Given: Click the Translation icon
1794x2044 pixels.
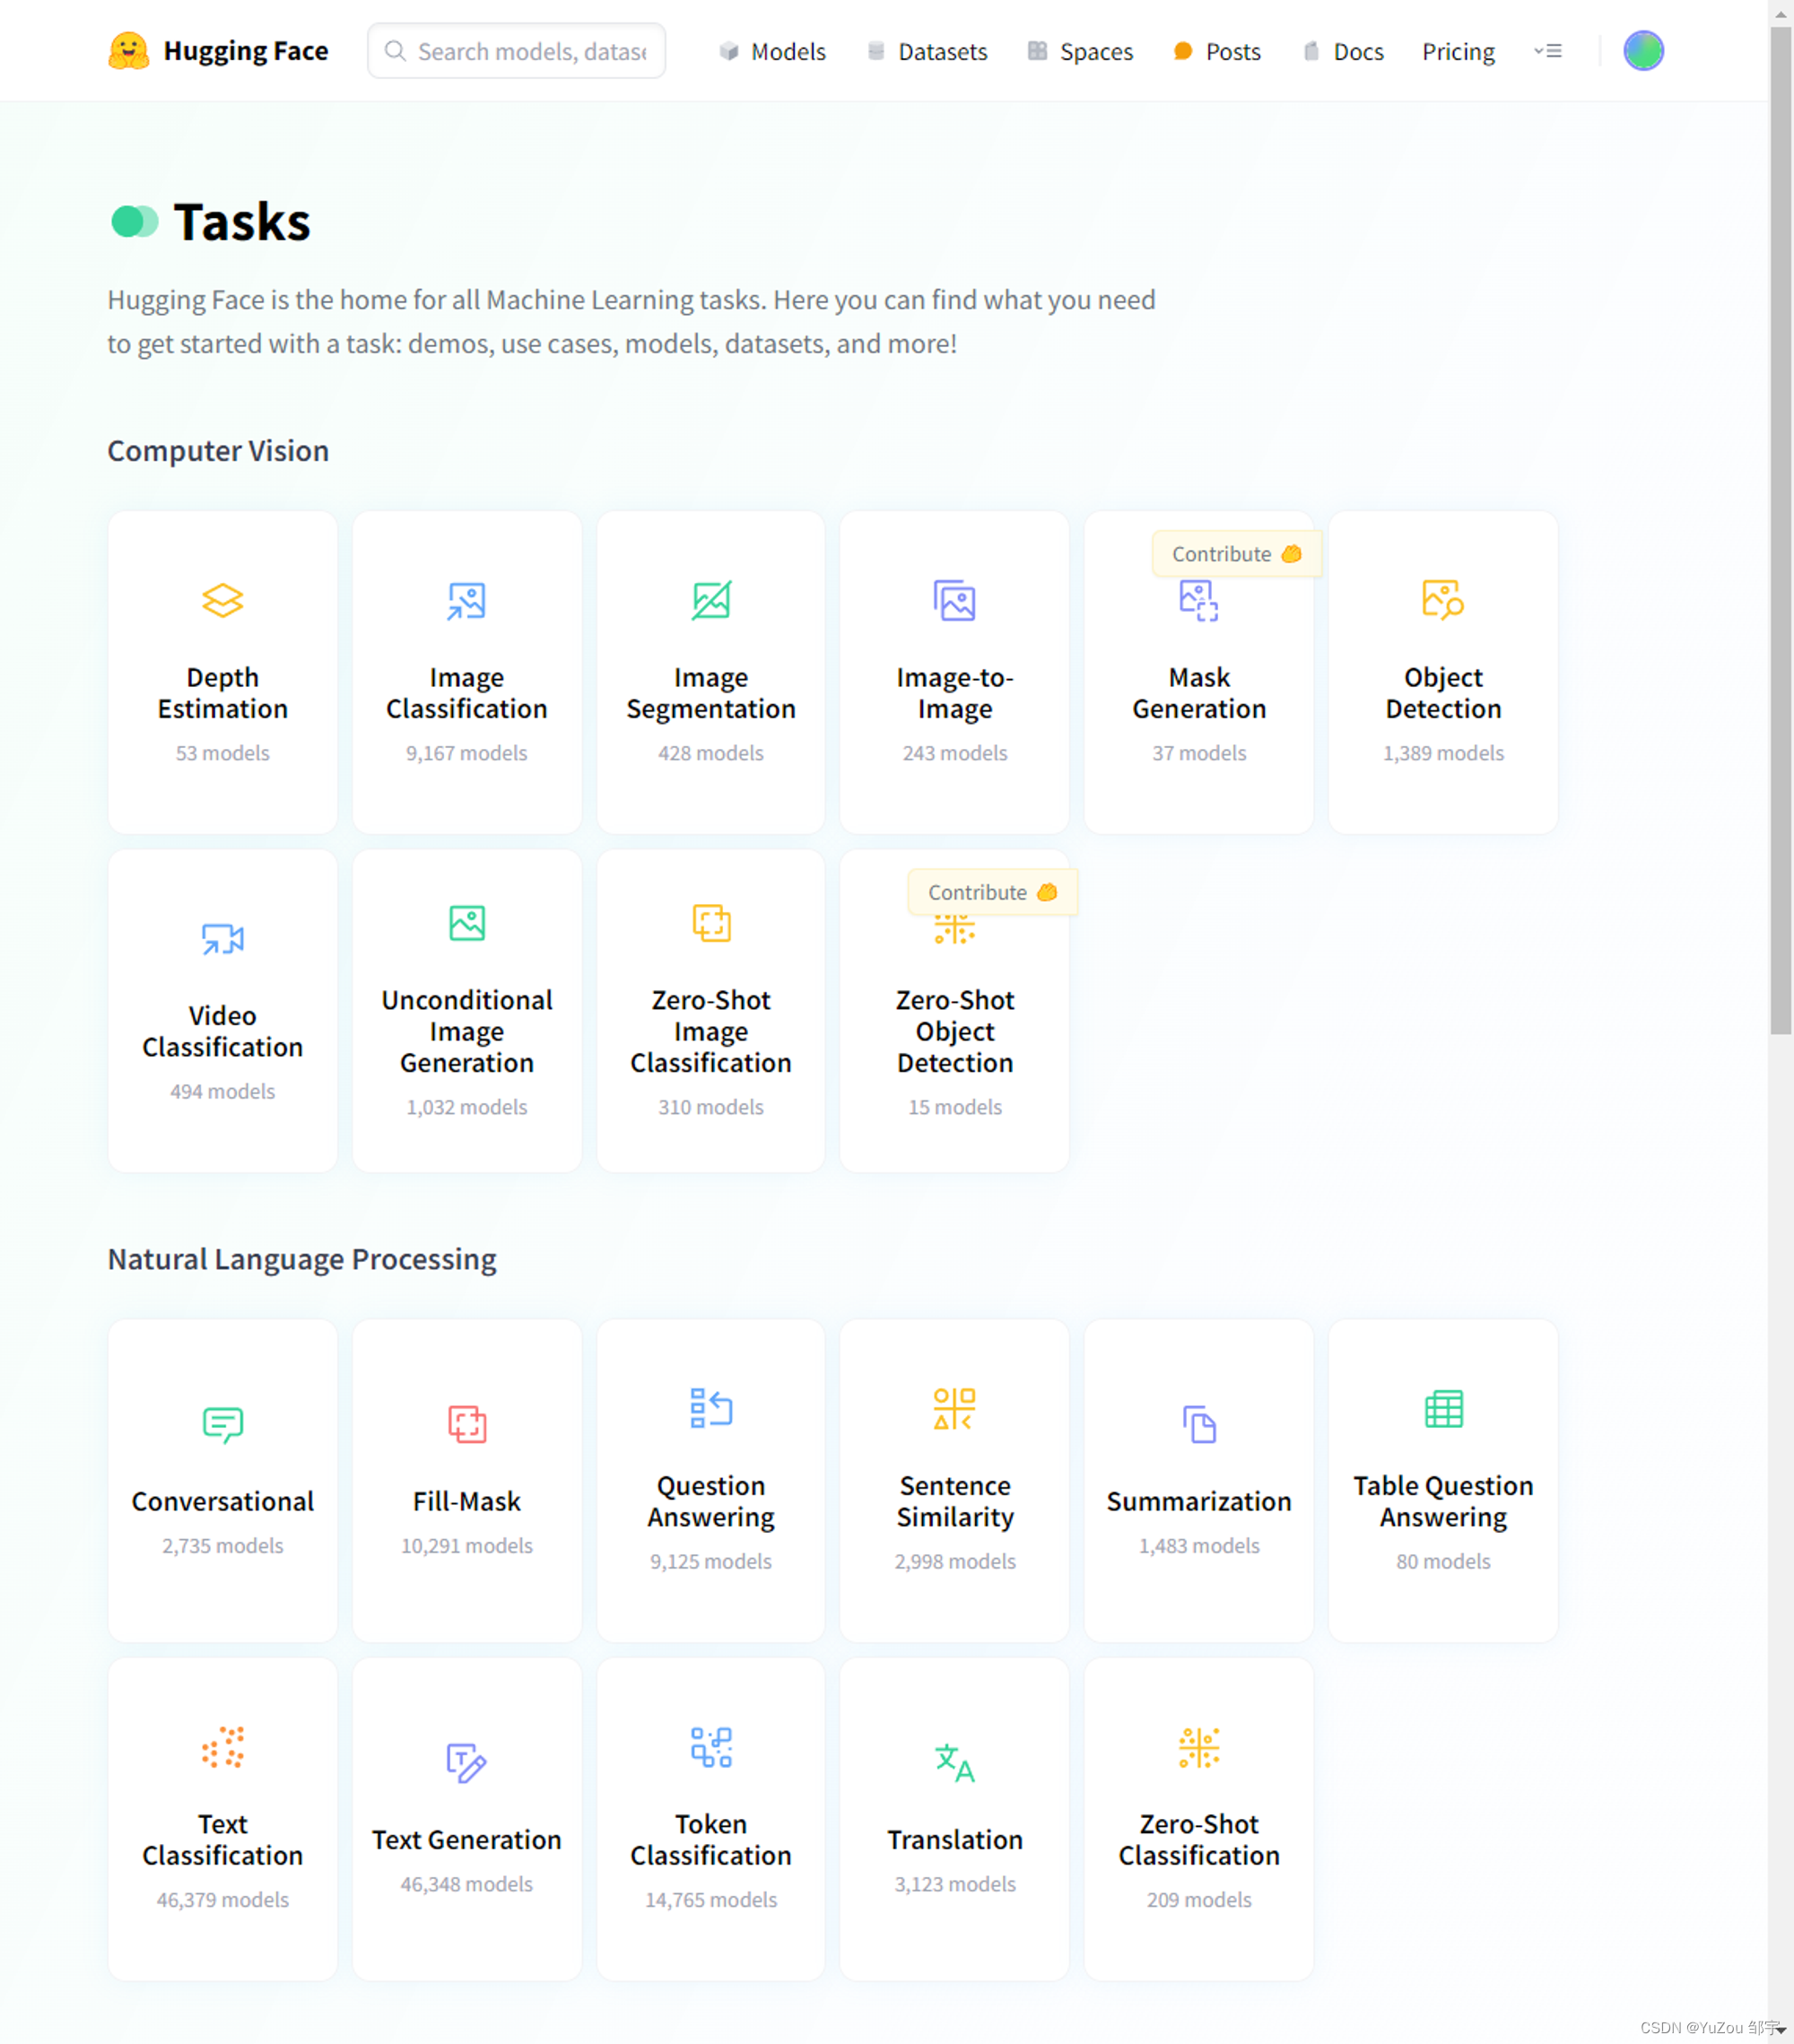Looking at the screenshot, I should point(954,1762).
